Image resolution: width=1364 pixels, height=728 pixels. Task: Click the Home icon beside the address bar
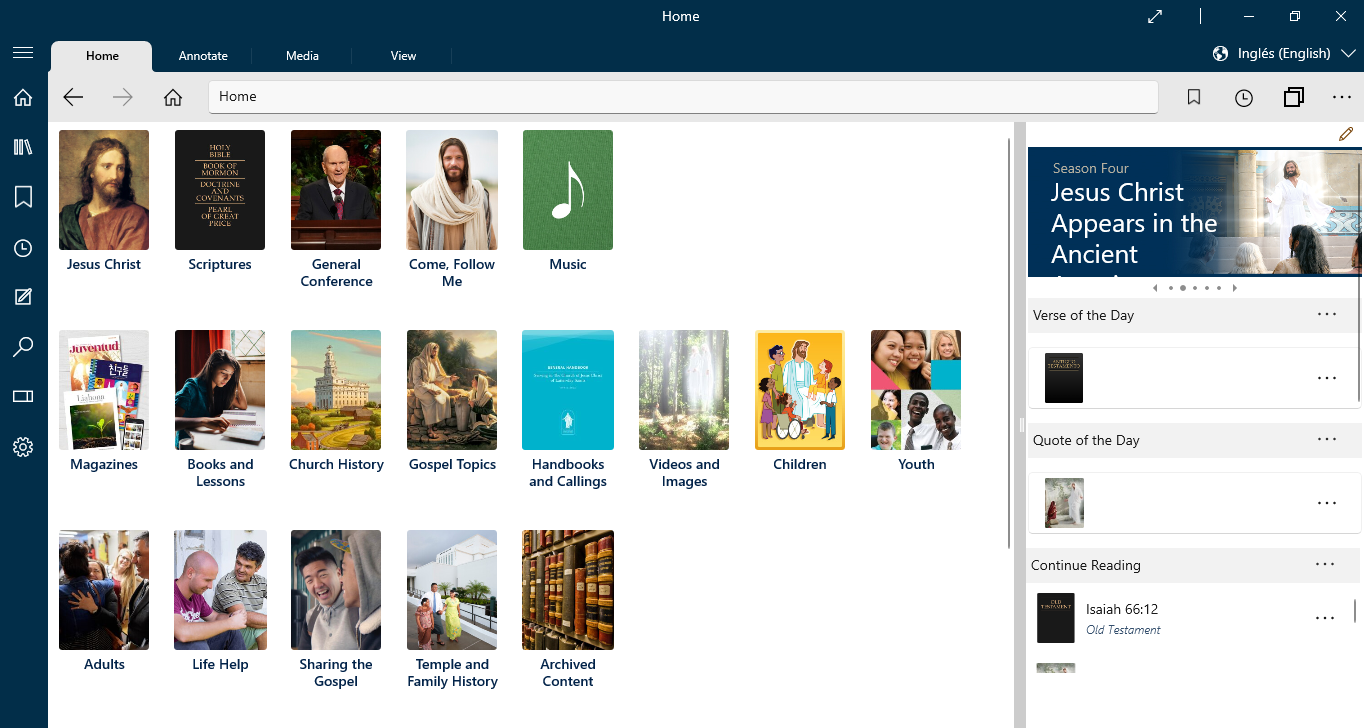click(x=173, y=97)
